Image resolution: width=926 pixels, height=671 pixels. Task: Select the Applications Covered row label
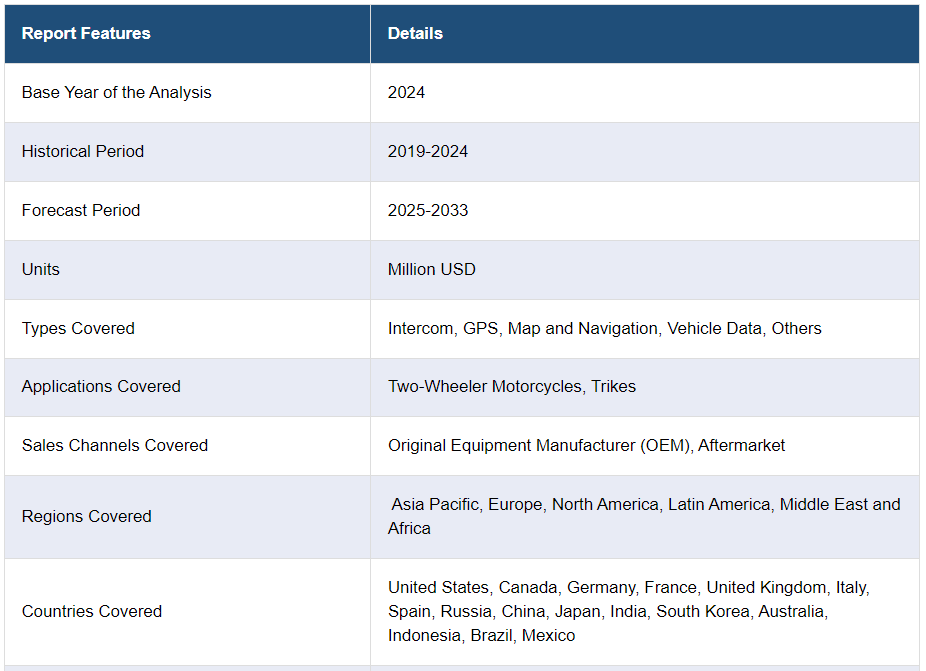pyautogui.click(x=101, y=386)
